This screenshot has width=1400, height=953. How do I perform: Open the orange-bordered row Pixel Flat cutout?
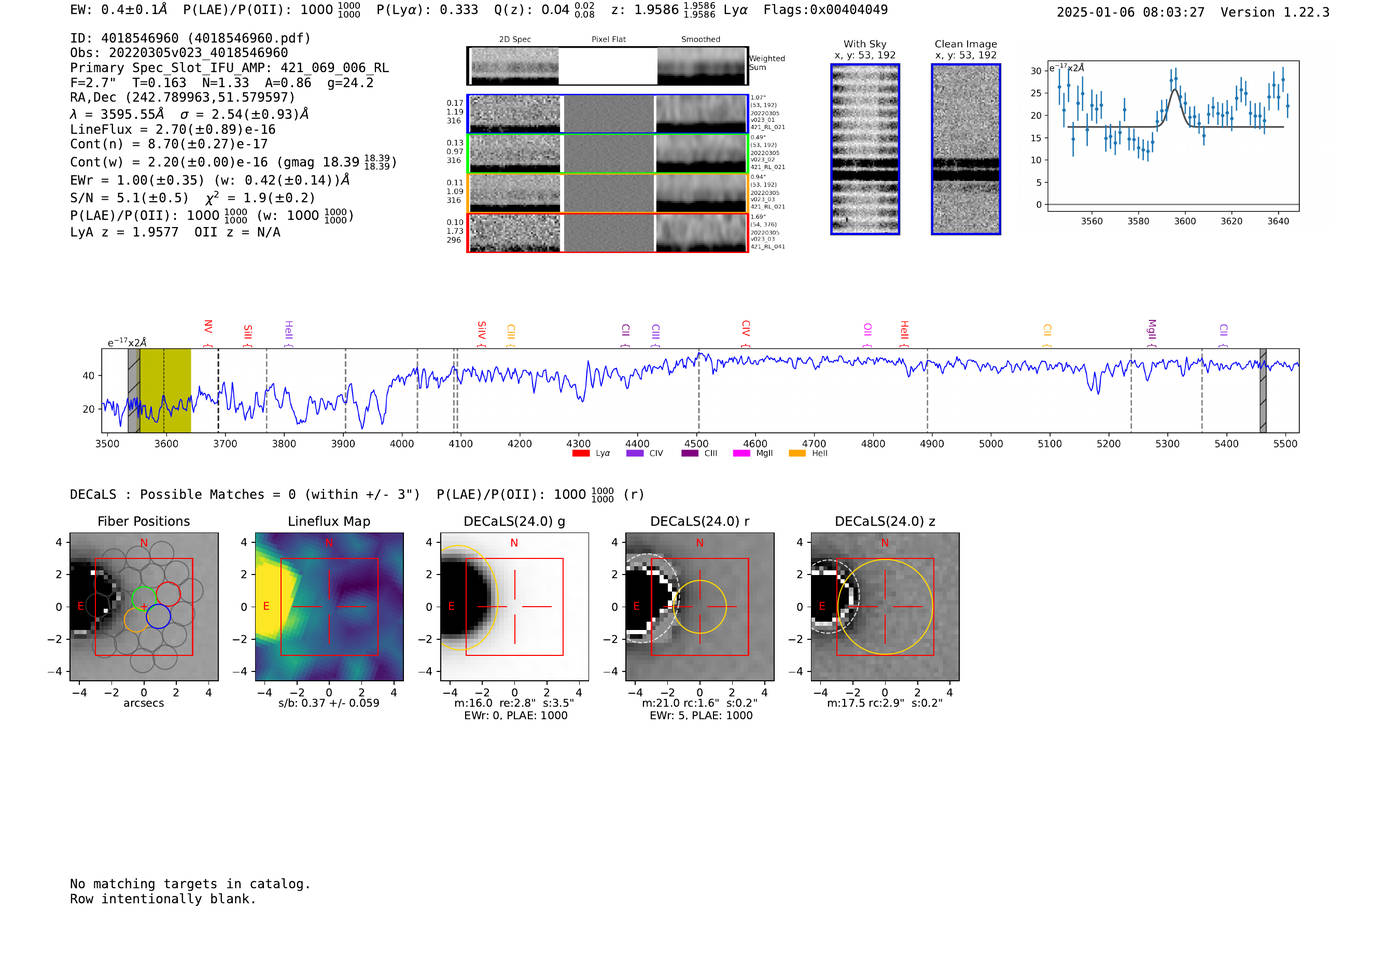coord(608,193)
